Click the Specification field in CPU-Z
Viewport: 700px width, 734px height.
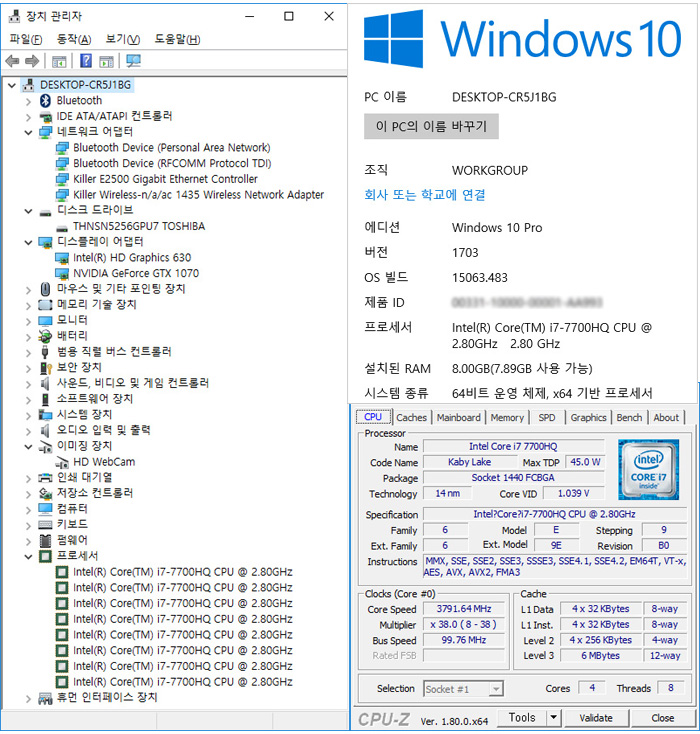tap(554, 514)
